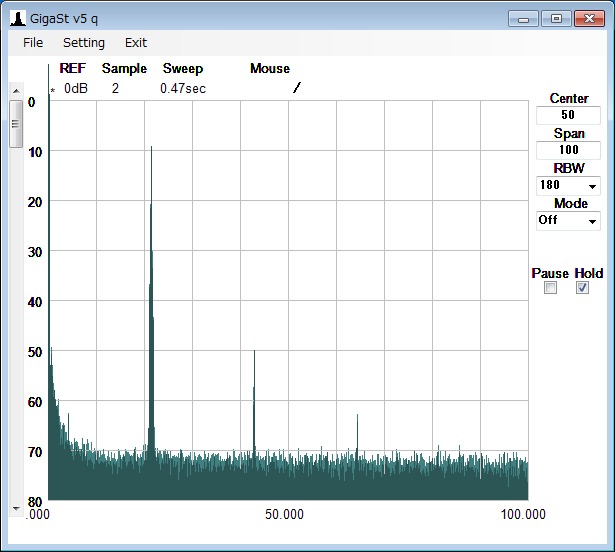Click the Sweep time readout 0.47sec

click(x=183, y=89)
